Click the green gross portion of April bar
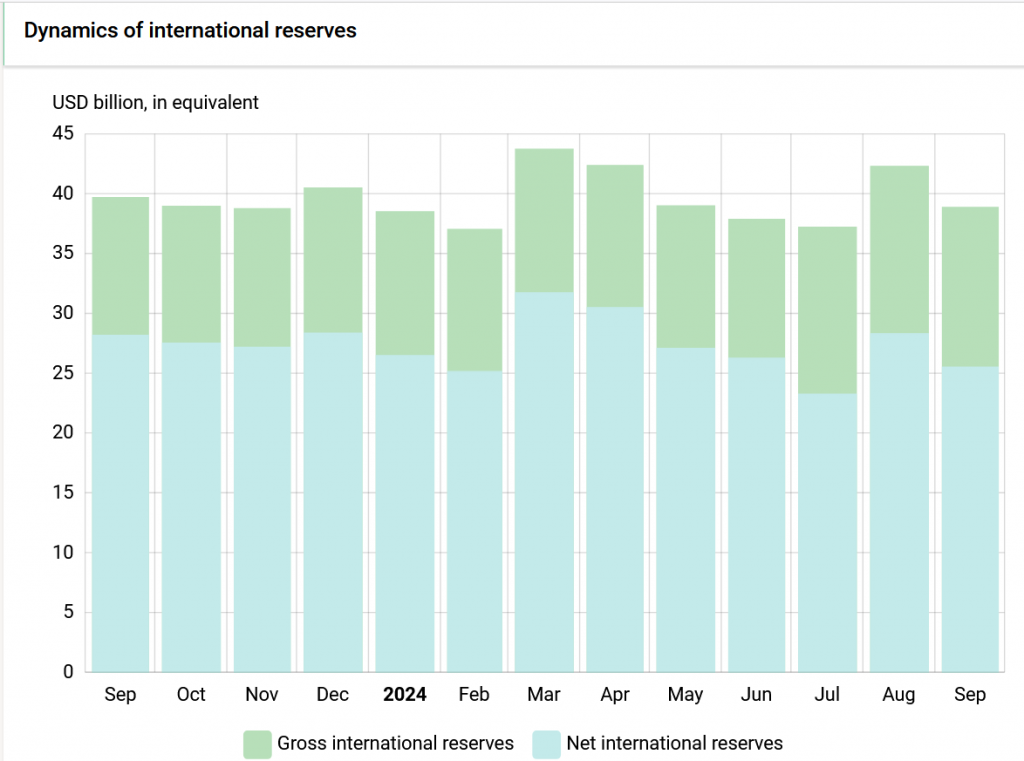The height and width of the screenshot is (761, 1024). 615,236
